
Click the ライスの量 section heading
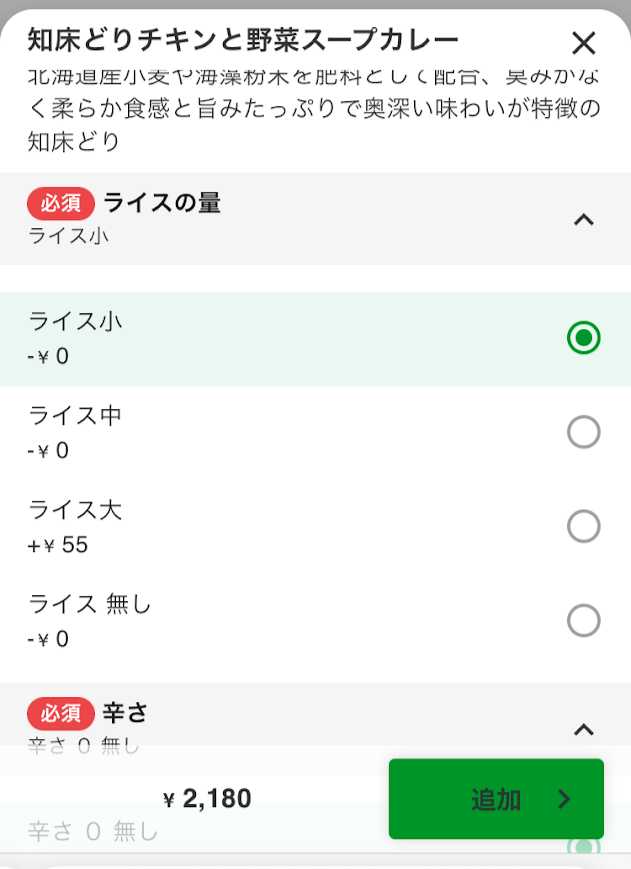[162, 203]
